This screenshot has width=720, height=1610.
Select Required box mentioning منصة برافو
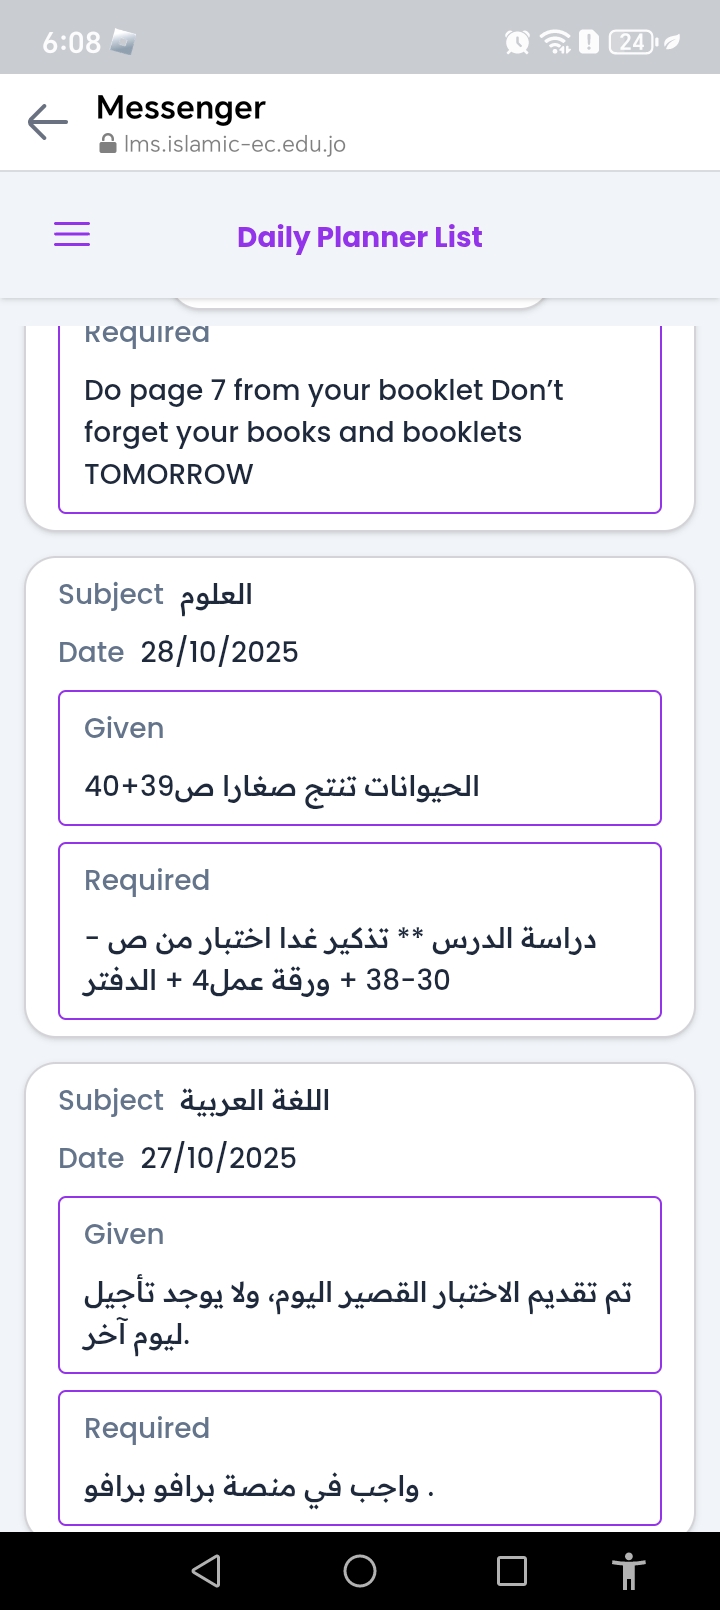click(x=360, y=1458)
